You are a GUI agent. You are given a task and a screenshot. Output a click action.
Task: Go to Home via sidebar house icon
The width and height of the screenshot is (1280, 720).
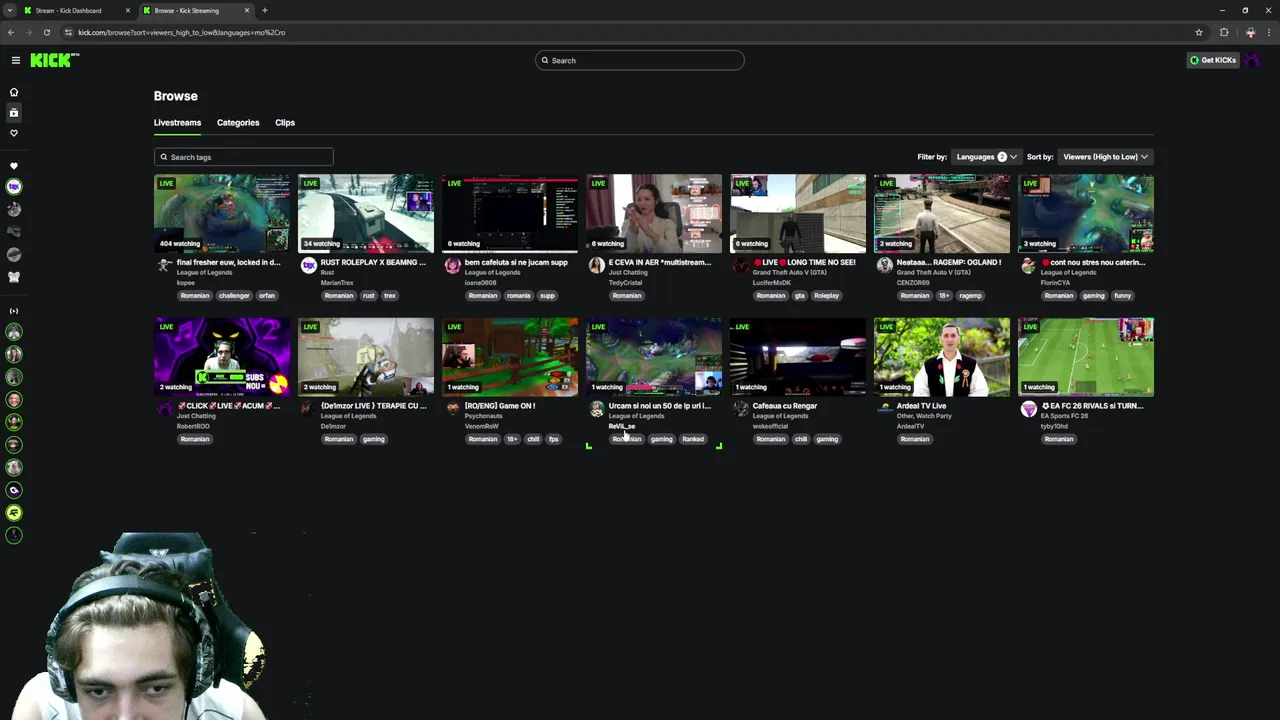pyautogui.click(x=14, y=92)
